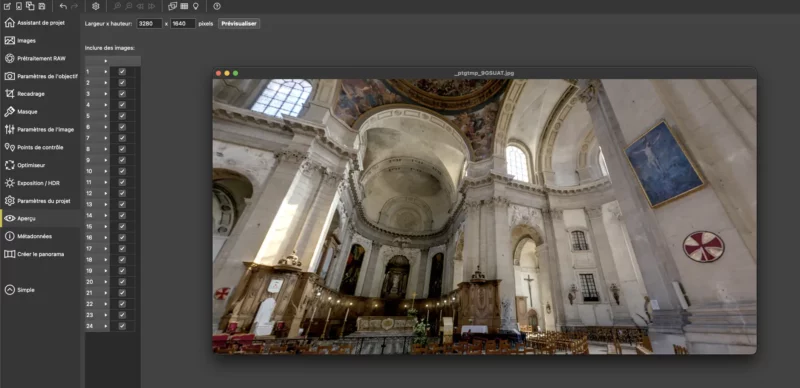Click the _ptgtmp_9GSUAT.jpg window title
The height and width of the screenshot is (388, 800).
[484, 73]
